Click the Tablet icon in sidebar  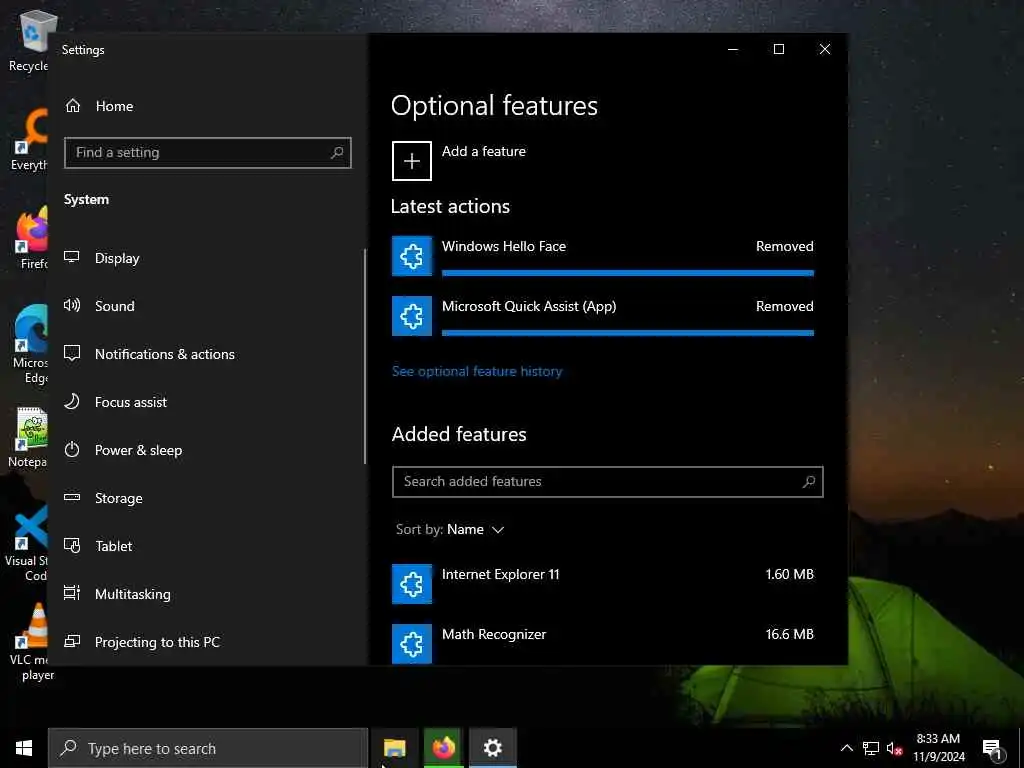point(72,545)
